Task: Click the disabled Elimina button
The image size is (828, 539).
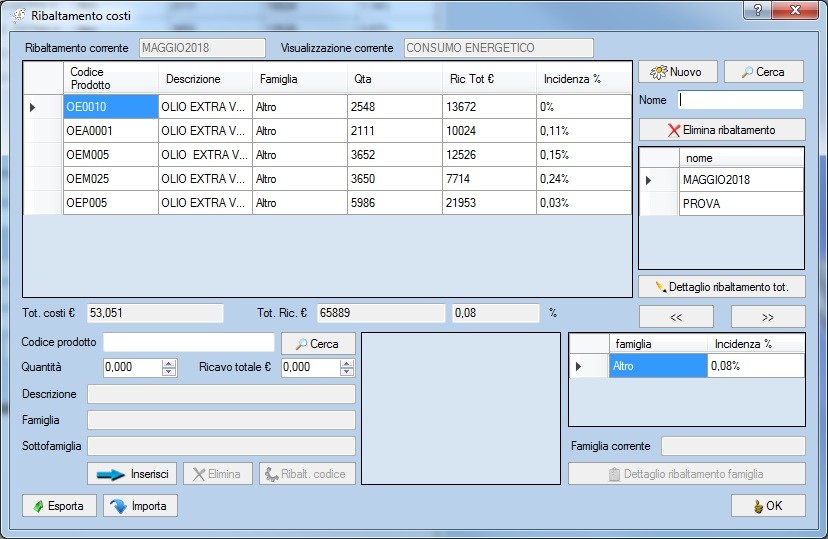Action: [x=218, y=474]
